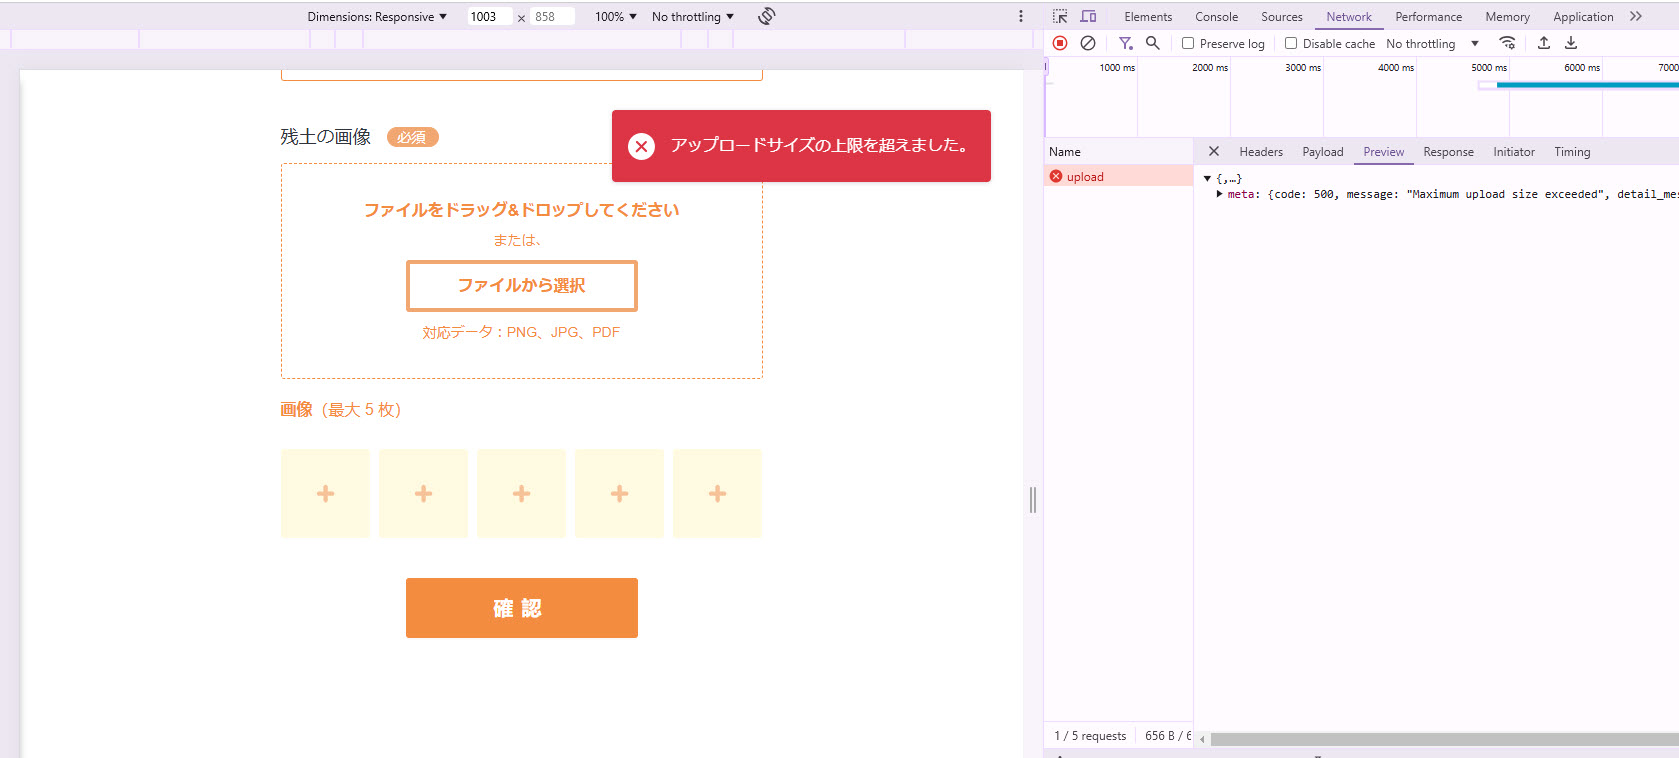Toggle the device toolbar icon

[1088, 16]
